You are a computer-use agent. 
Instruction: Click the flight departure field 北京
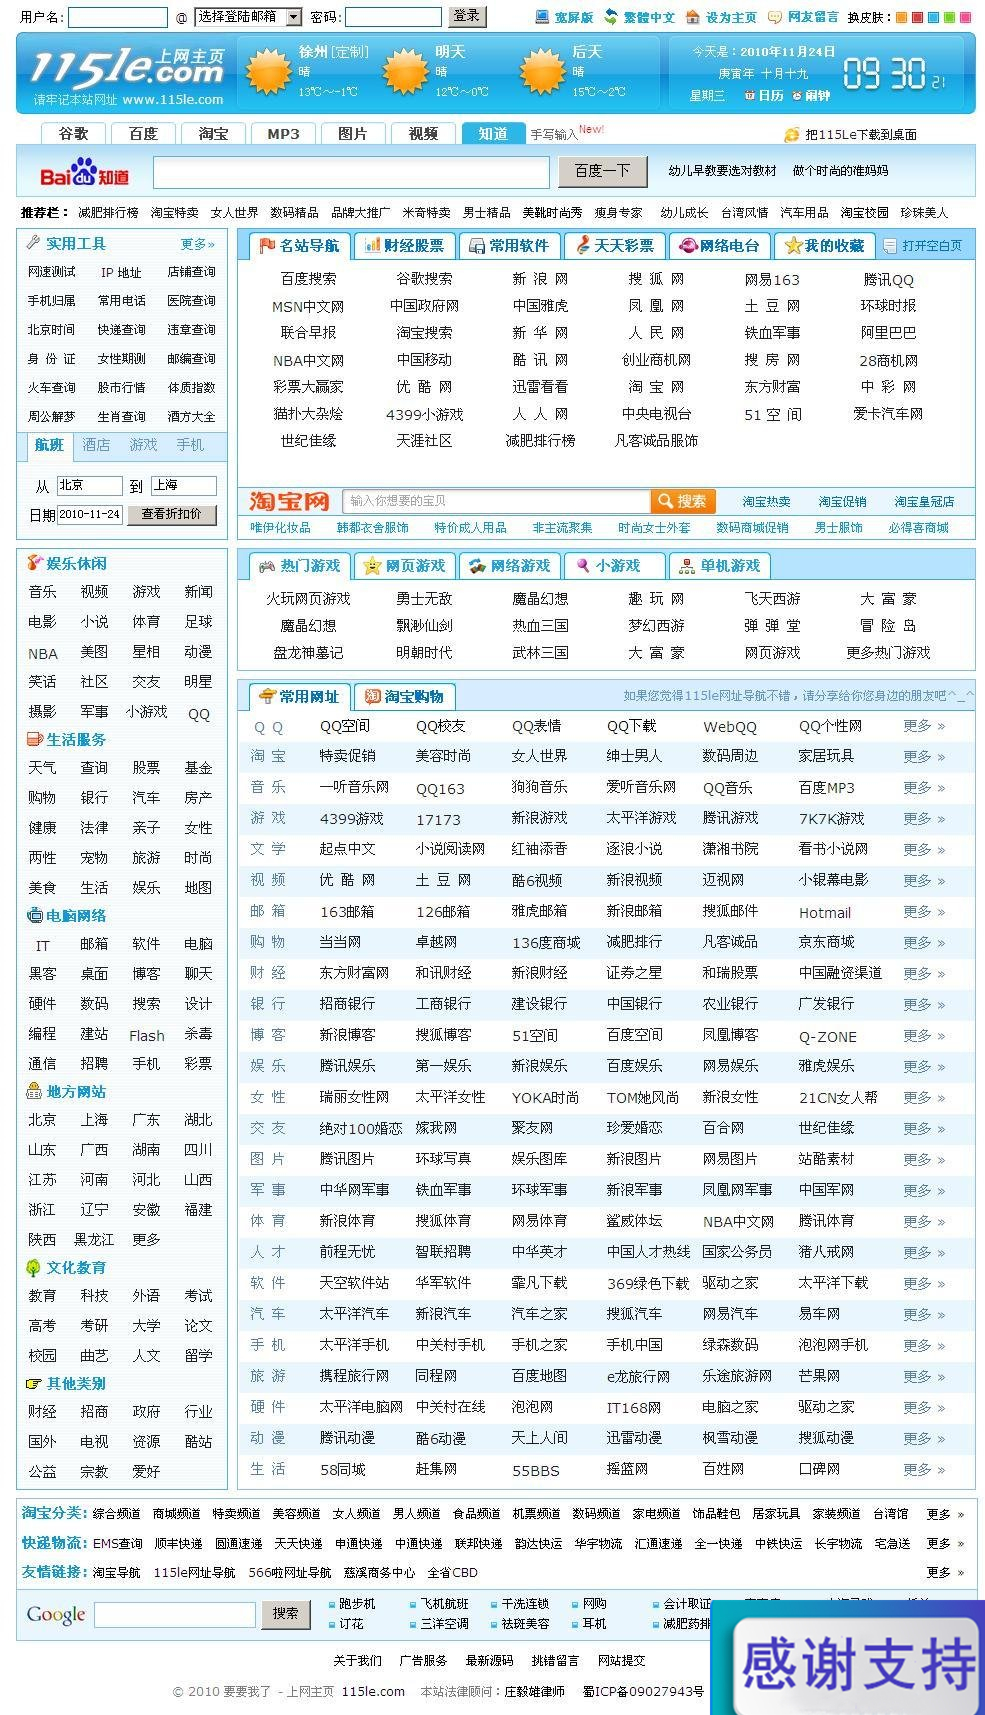(x=89, y=485)
